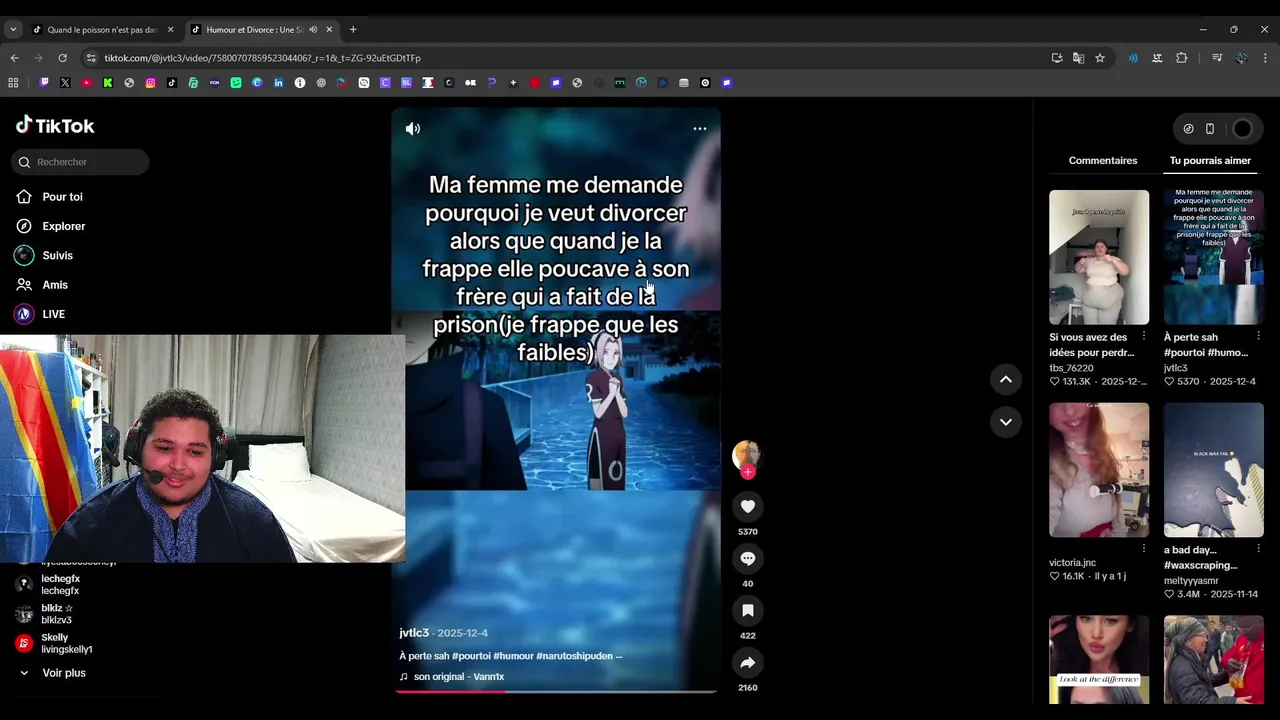1280x720 pixels.
Task: Seek on the video progress bar
Action: click(556, 691)
